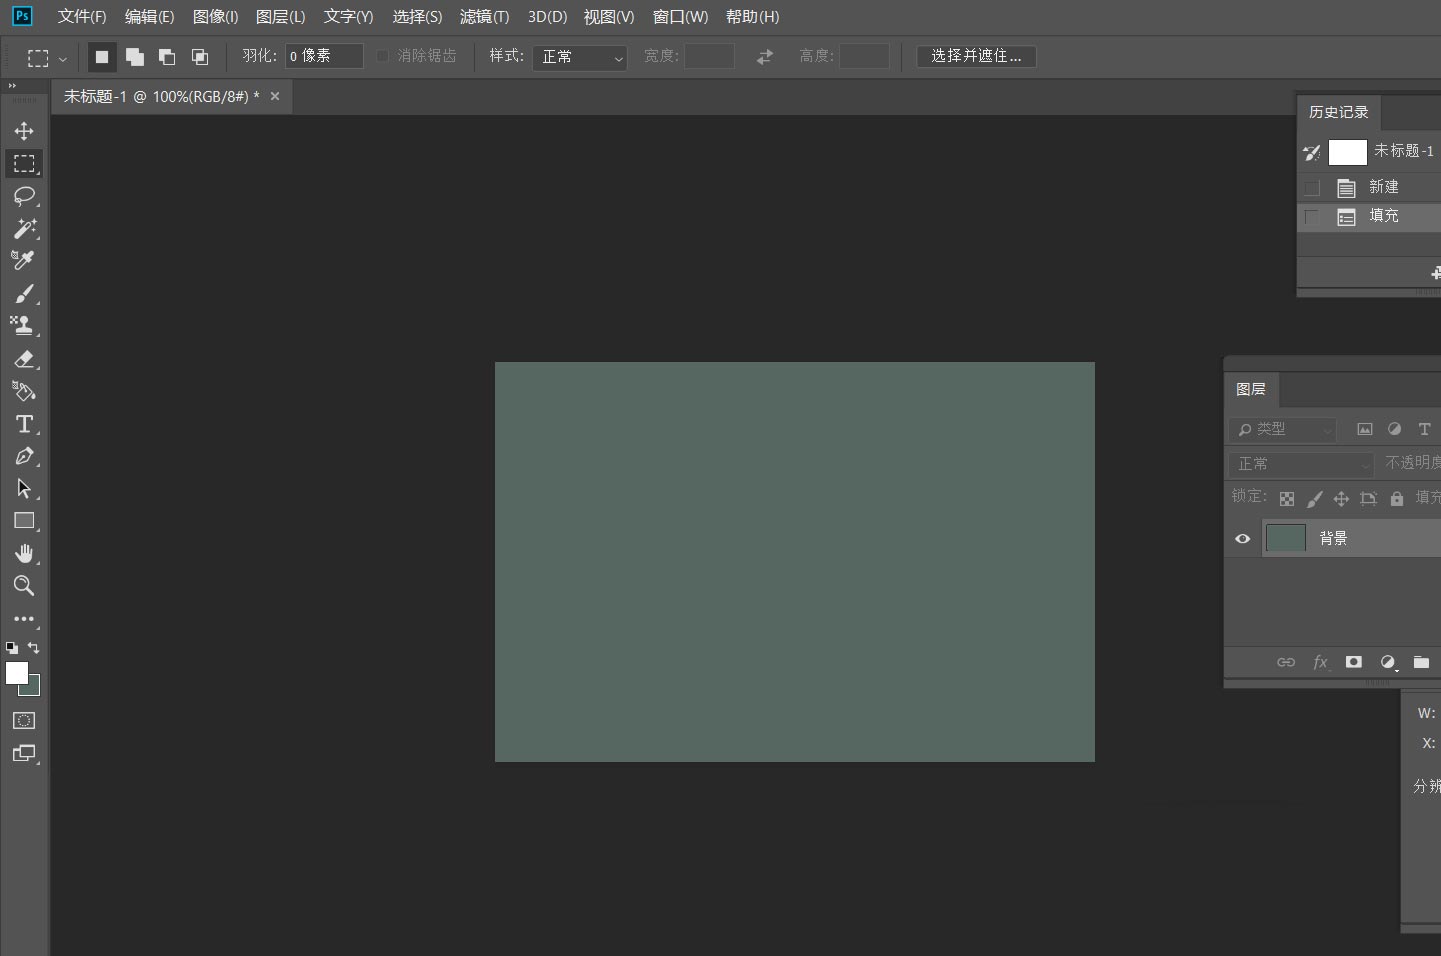
Task: Select the Eraser tool
Action: [x=24, y=359]
